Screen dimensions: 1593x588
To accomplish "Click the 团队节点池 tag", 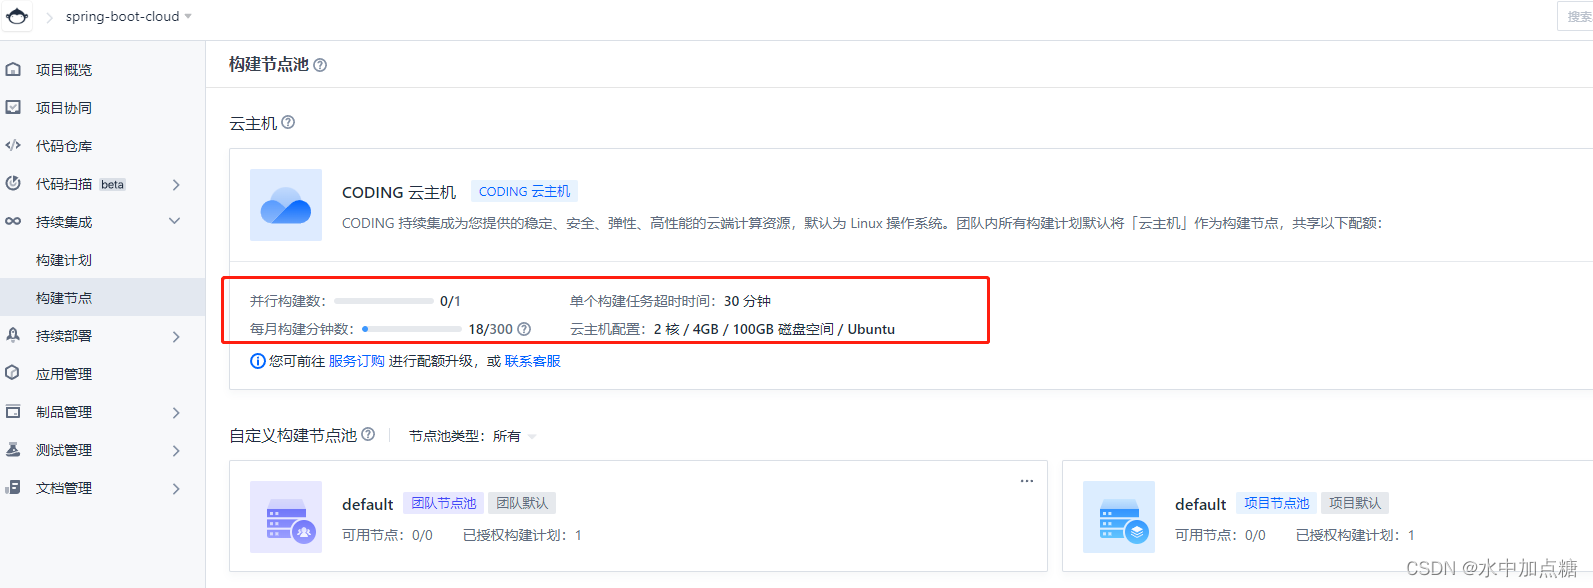I will 444,503.
